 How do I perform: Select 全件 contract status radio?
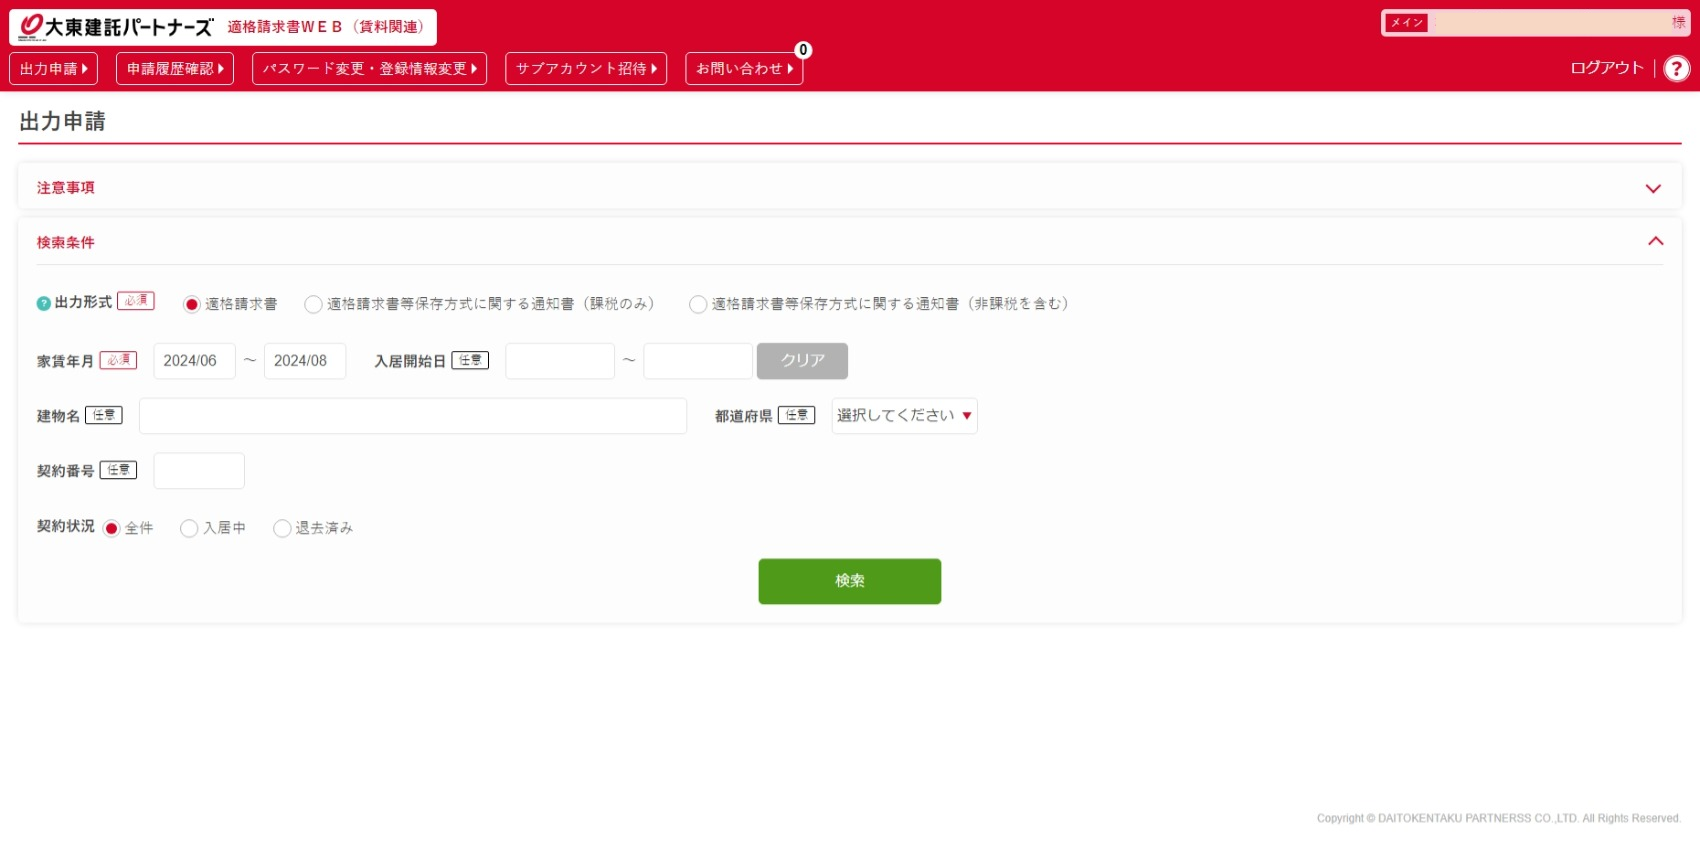pyautogui.click(x=111, y=528)
